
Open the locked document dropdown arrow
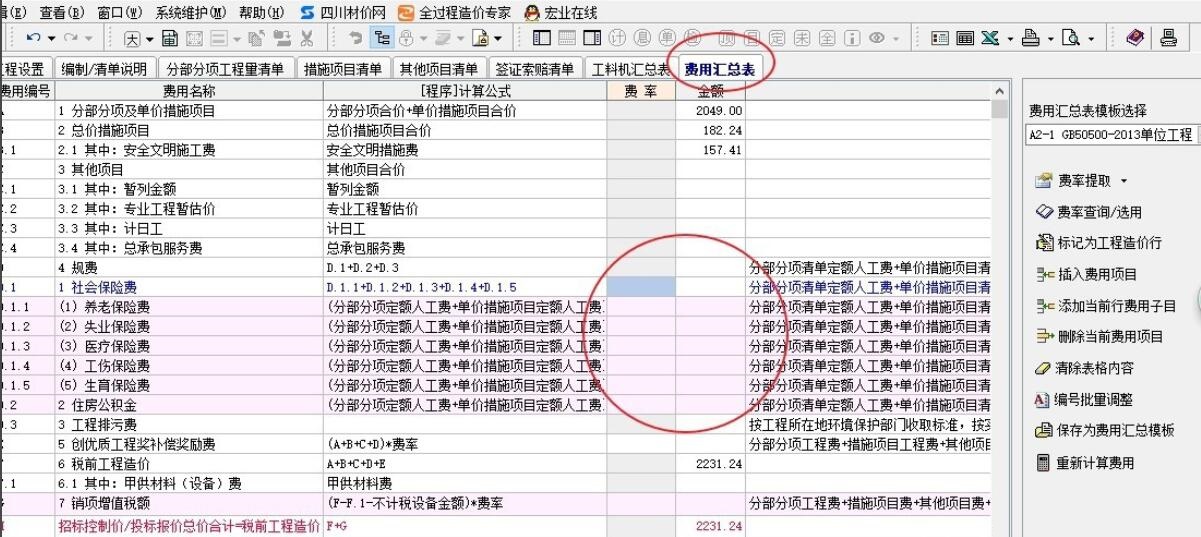pos(496,39)
